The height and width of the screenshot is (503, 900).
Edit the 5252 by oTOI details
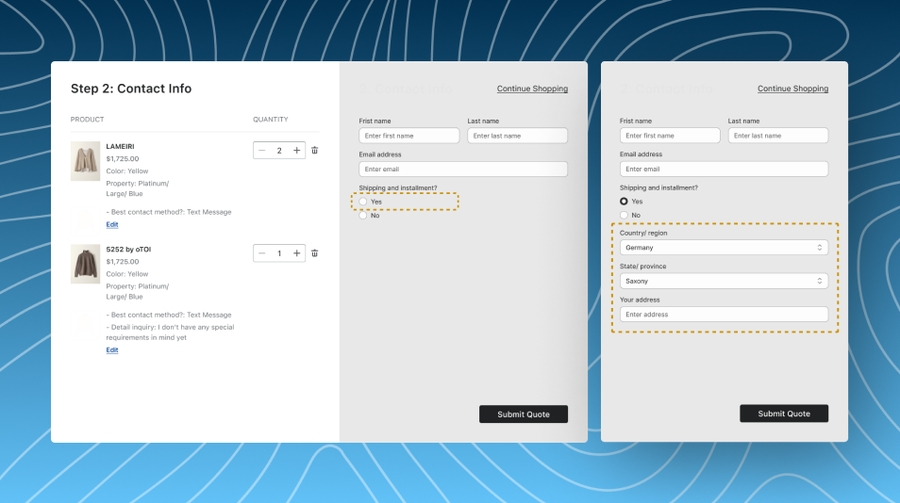(x=112, y=350)
